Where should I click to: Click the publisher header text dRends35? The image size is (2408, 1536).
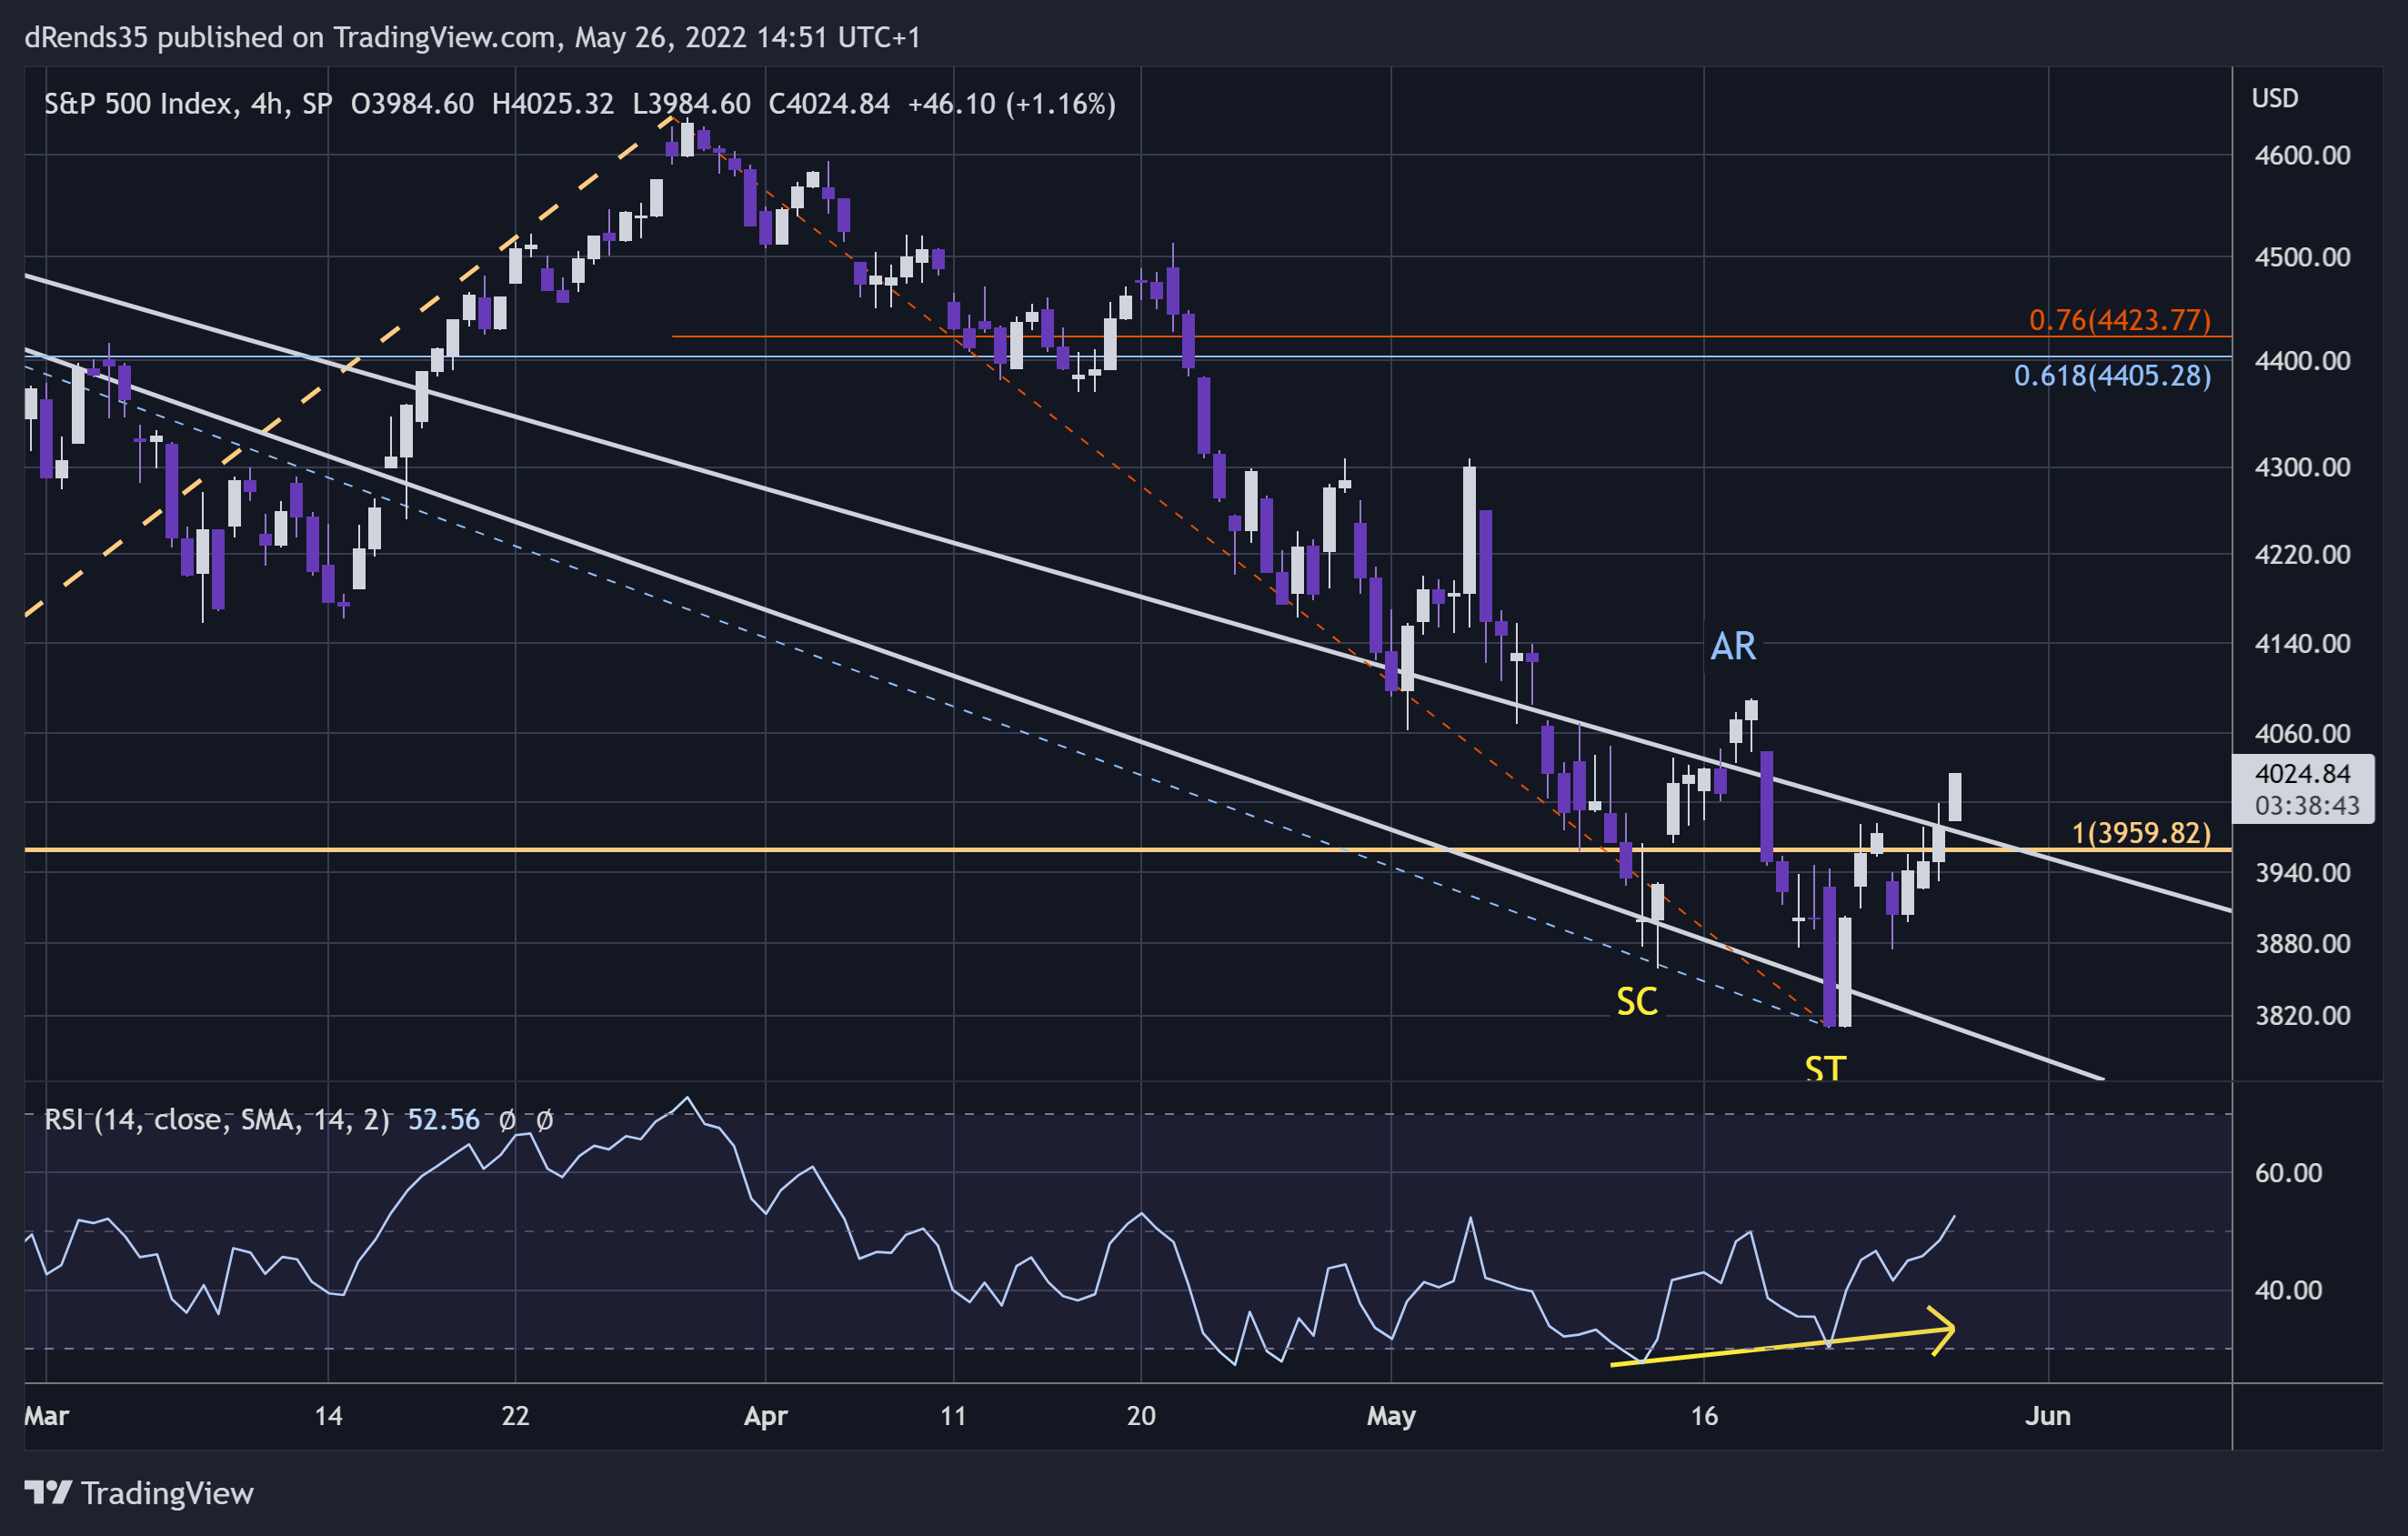pos(85,37)
